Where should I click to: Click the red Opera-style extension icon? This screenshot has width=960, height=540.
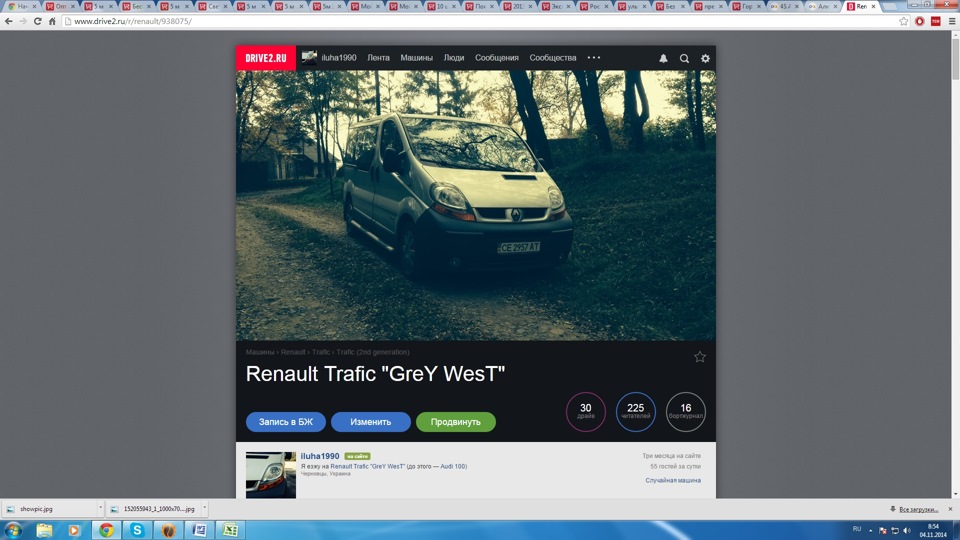[x=920, y=21]
